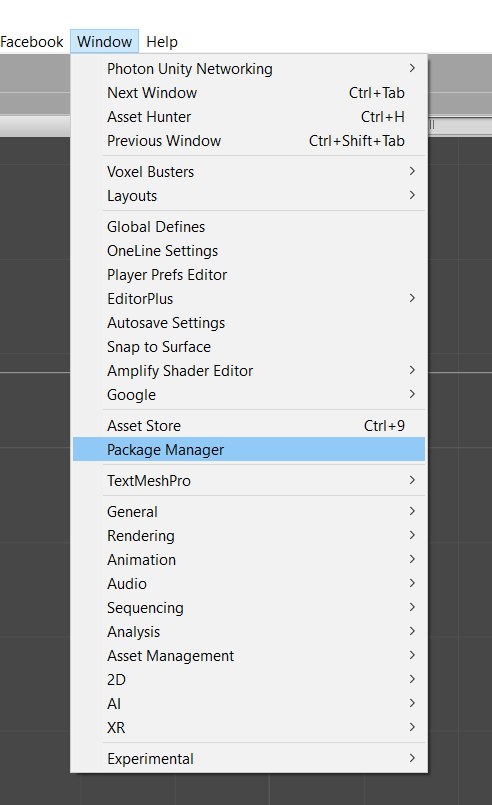The width and height of the screenshot is (492, 805).
Task: Select Previous Window entry
Action: [x=249, y=141]
